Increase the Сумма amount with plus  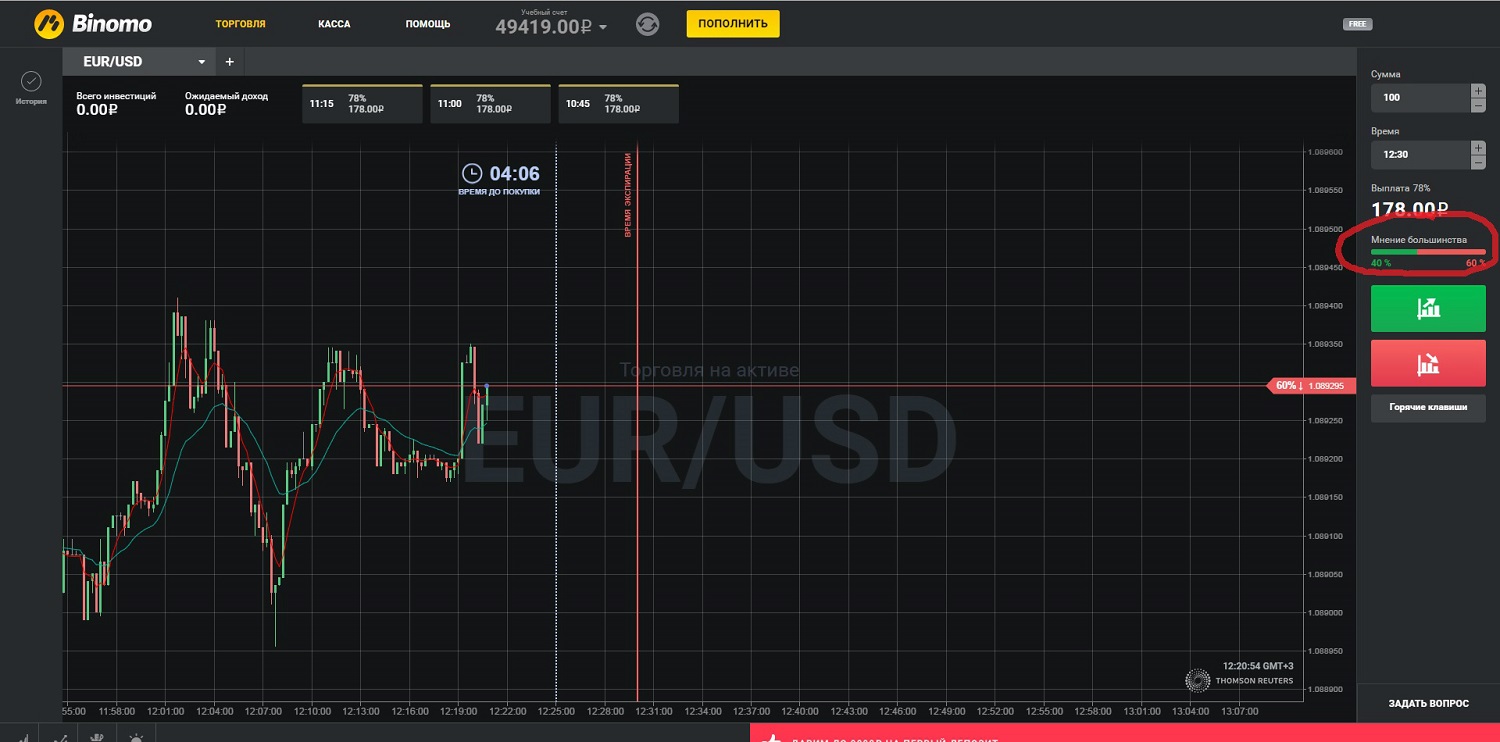[x=1478, y=91]
